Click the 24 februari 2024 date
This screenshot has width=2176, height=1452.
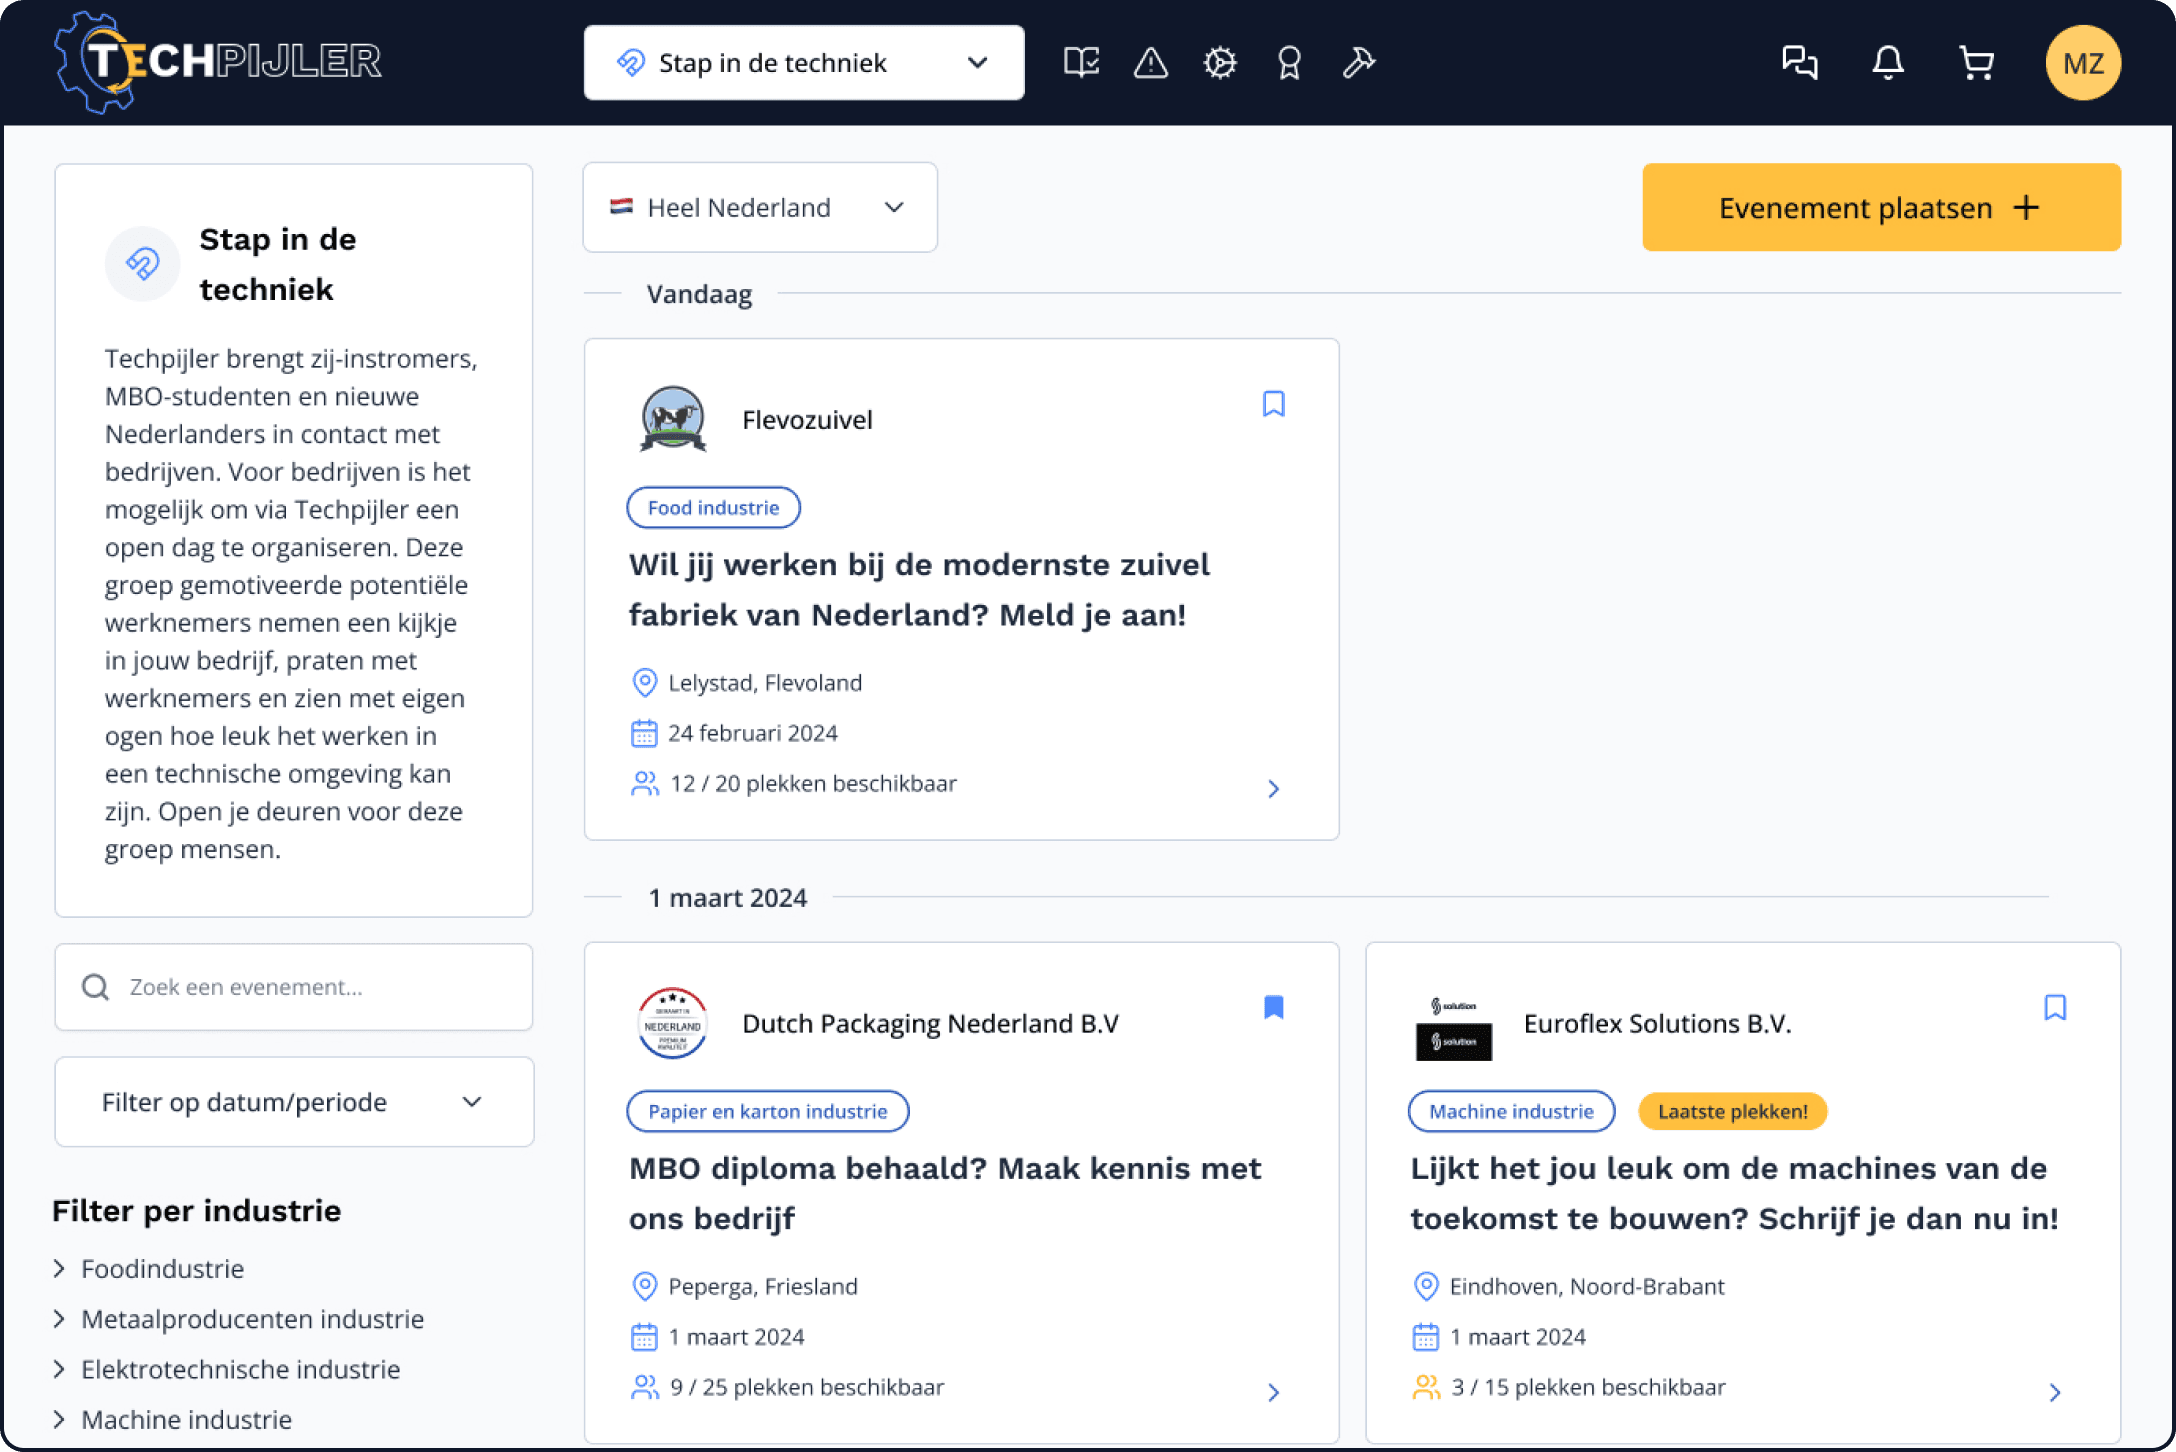point(753,733)
